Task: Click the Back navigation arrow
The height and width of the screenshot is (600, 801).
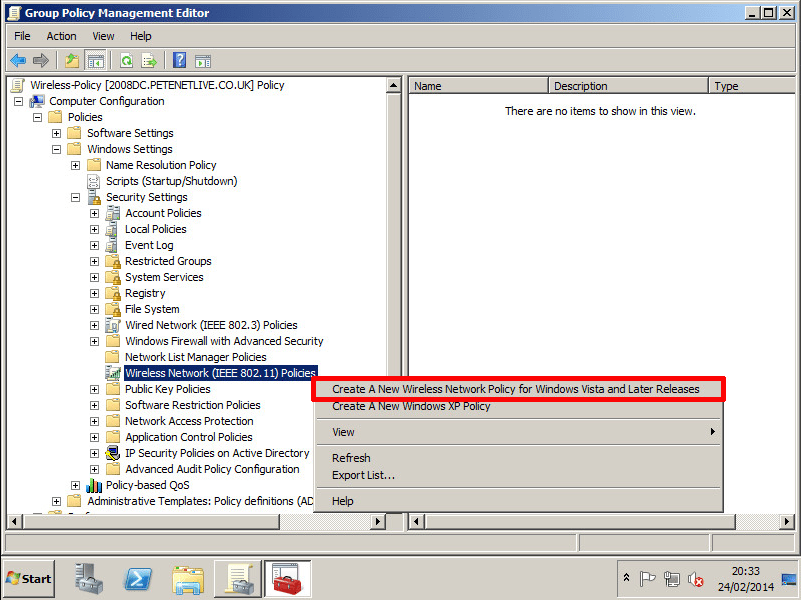Action: [x=18, y=60]
